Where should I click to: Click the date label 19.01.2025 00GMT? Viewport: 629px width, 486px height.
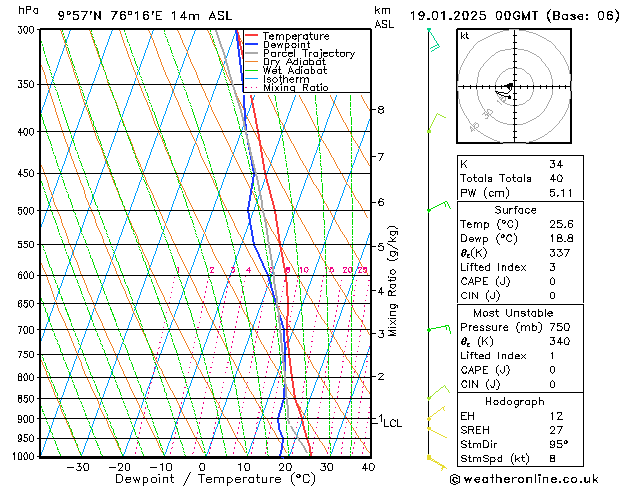click(x=474, y=16)
